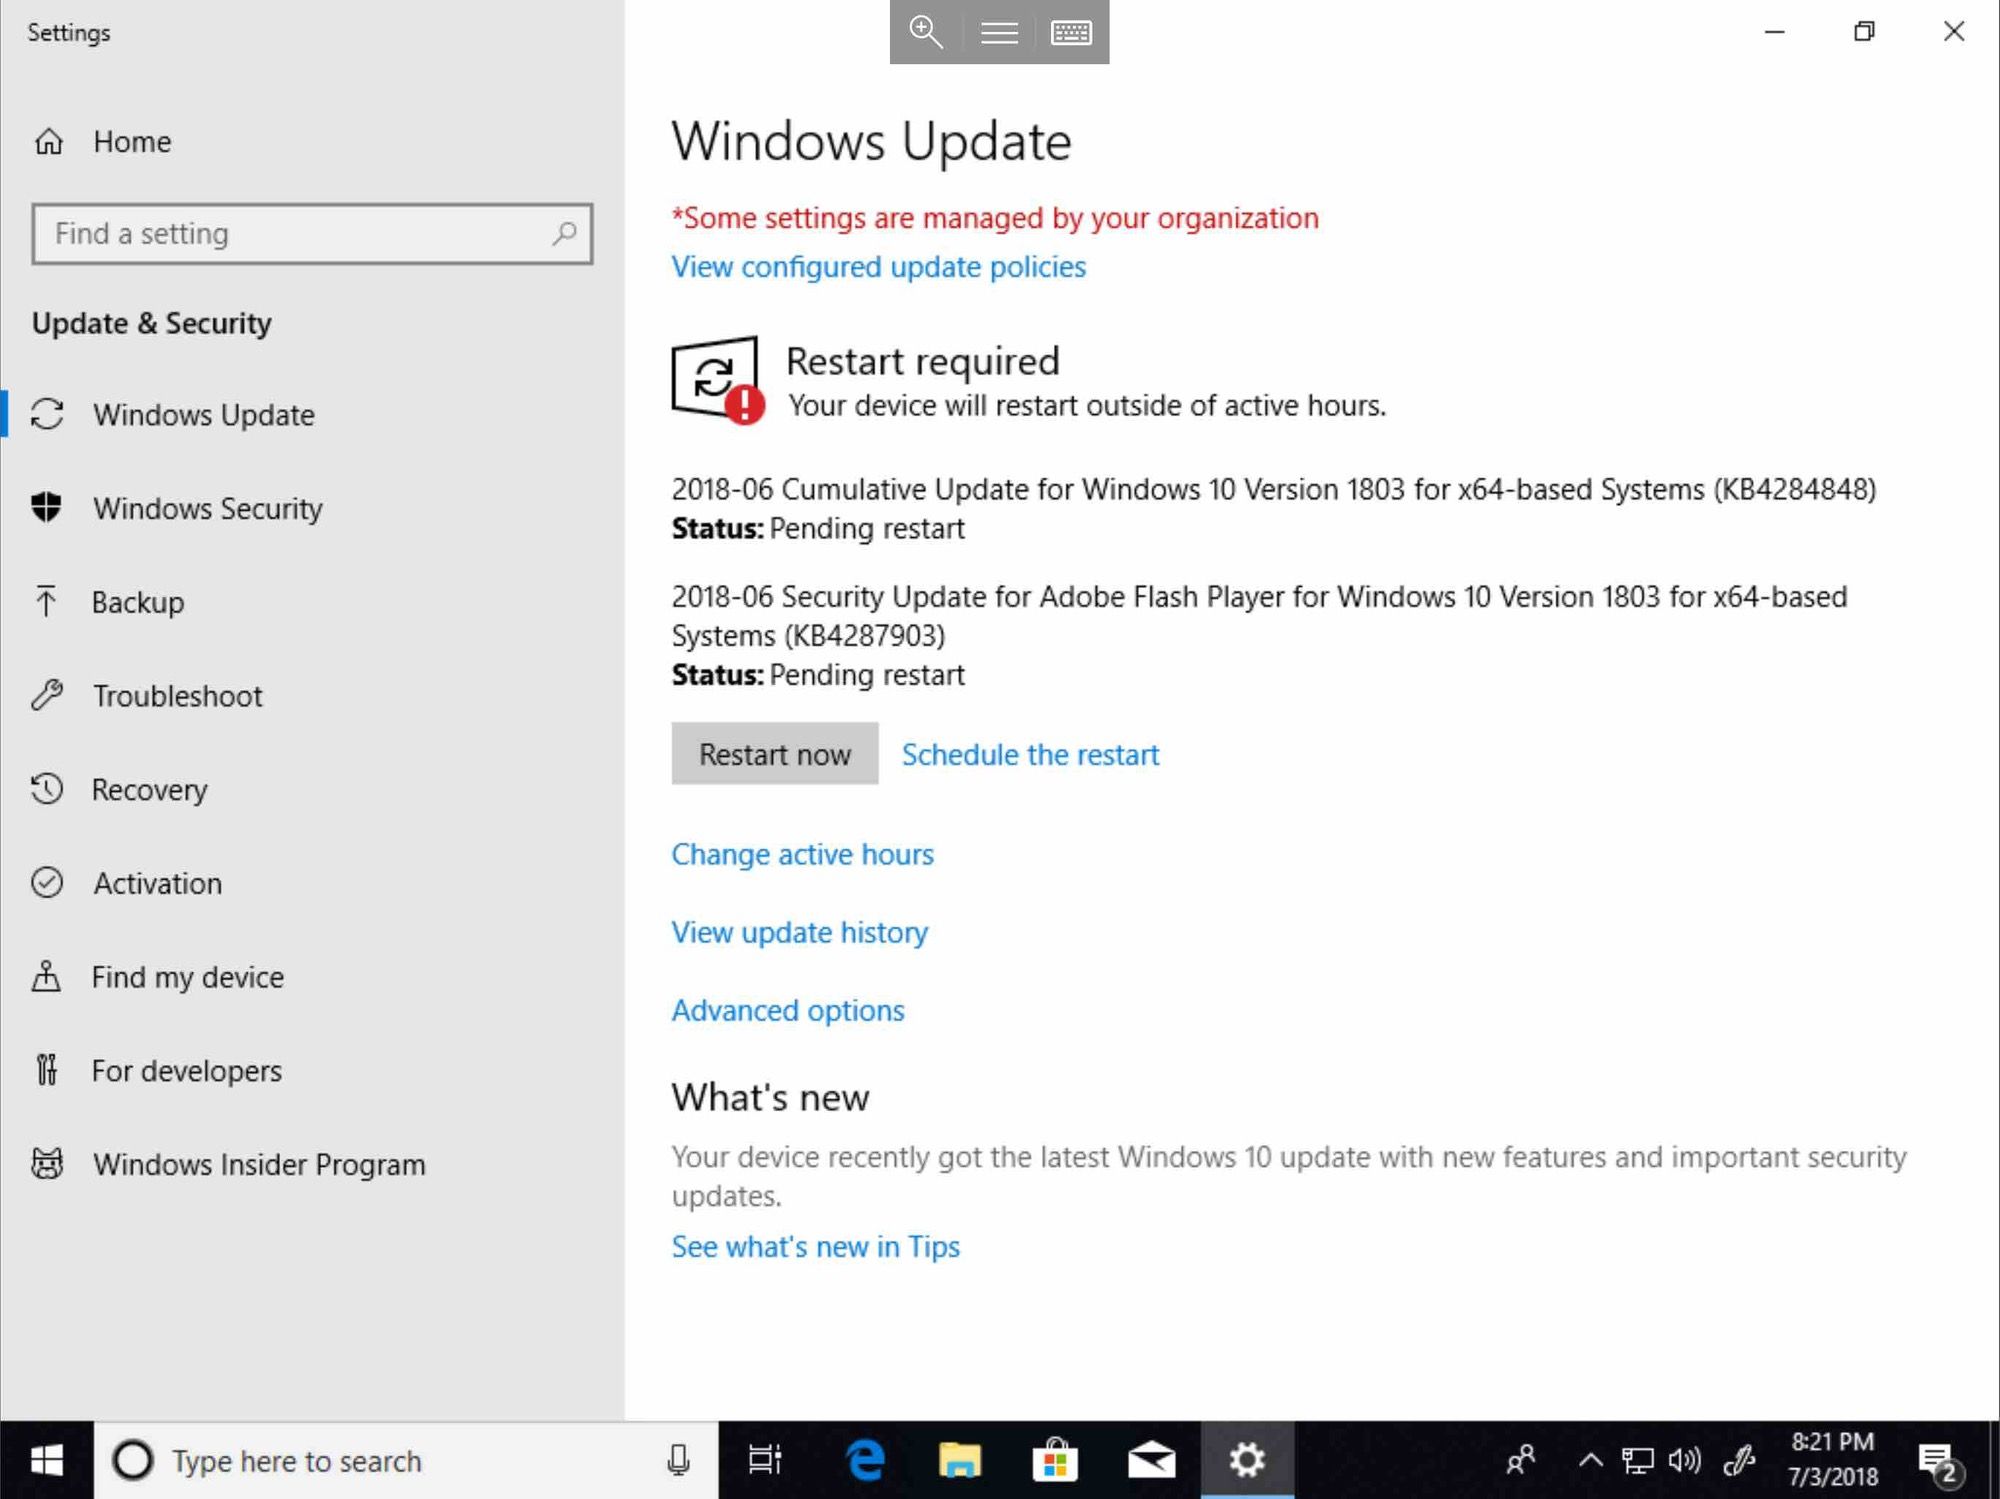The image size is (2000, 1499).
Task: Click the Insider Program cat icon
Action: (47, 1163)
